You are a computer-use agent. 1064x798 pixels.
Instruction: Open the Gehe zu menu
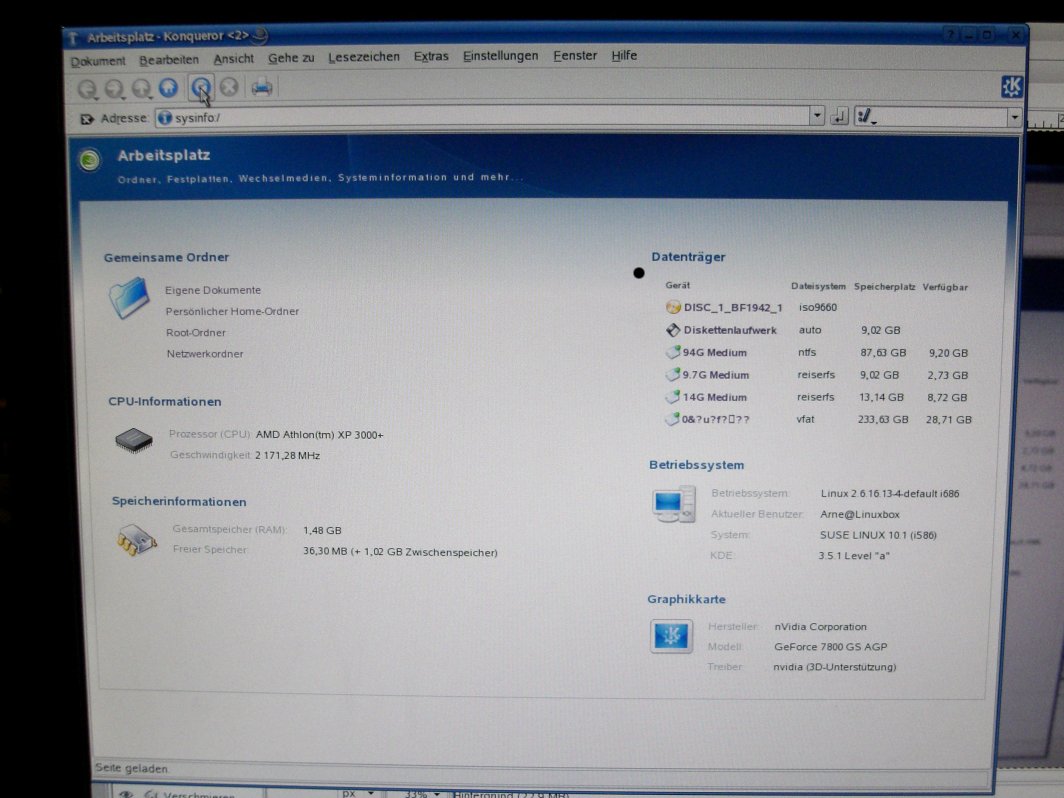(291, 58)
